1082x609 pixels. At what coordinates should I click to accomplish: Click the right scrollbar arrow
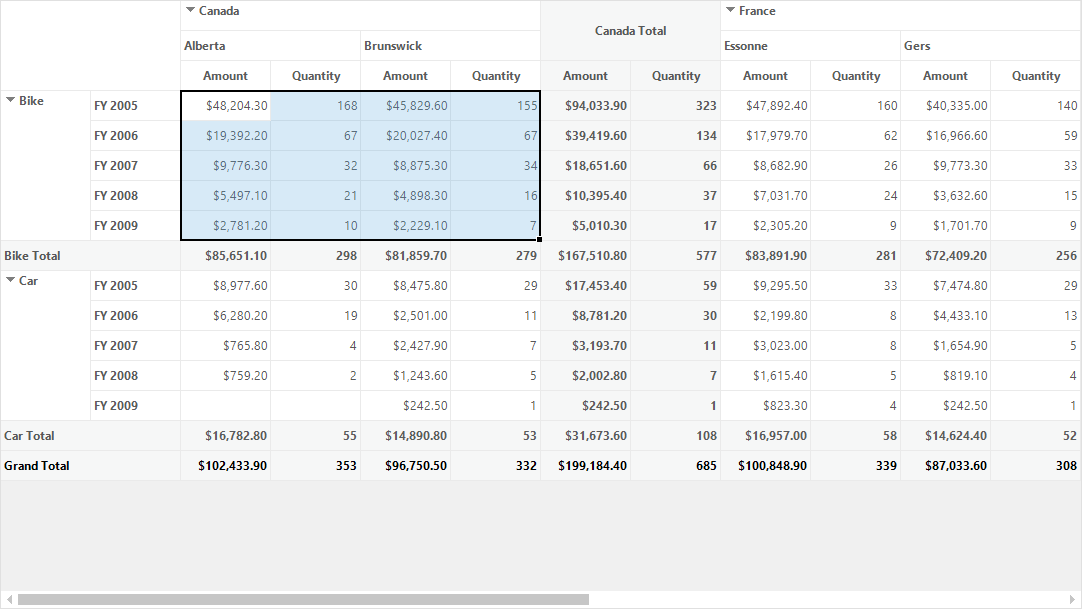click(1072, 599)
